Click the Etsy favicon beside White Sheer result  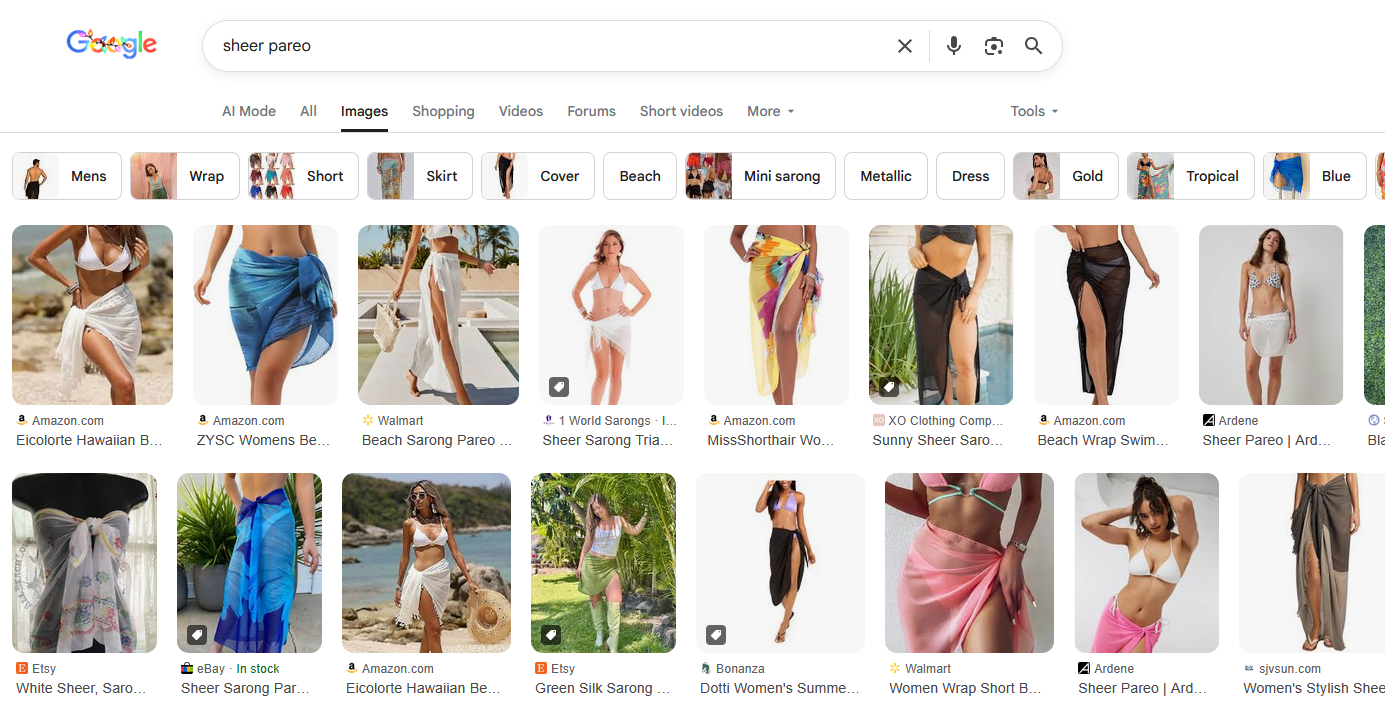(22, 669)
